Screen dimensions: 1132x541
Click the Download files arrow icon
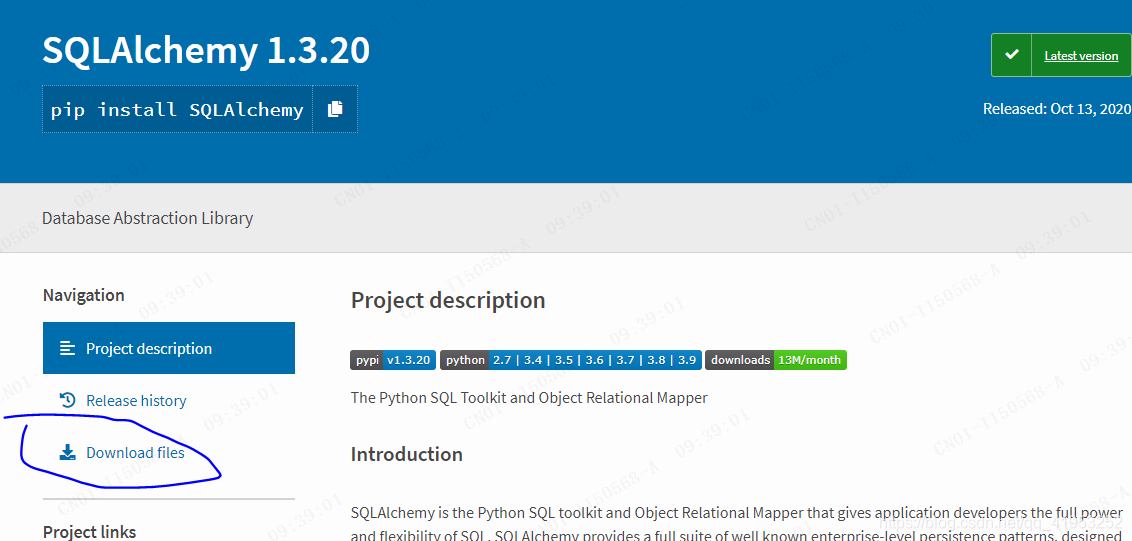pyautogui.click(x=67, y=453)
